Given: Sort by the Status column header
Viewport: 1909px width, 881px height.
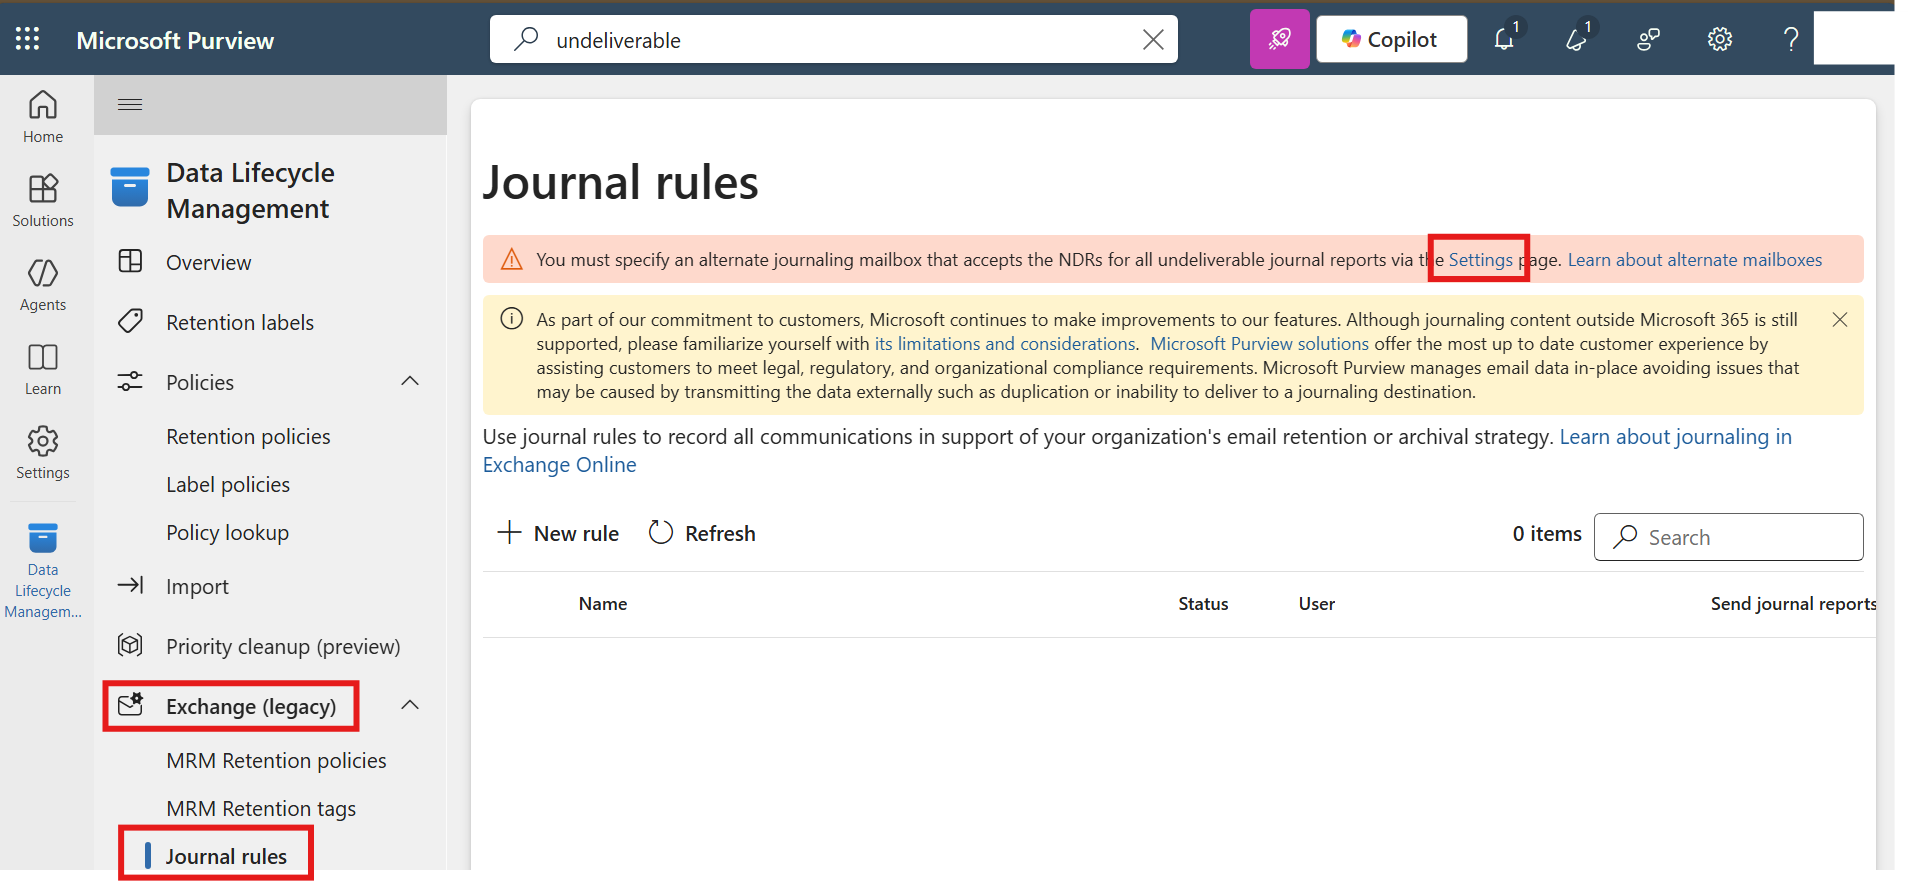Looking at the screenshot, I should (1203, 604).
